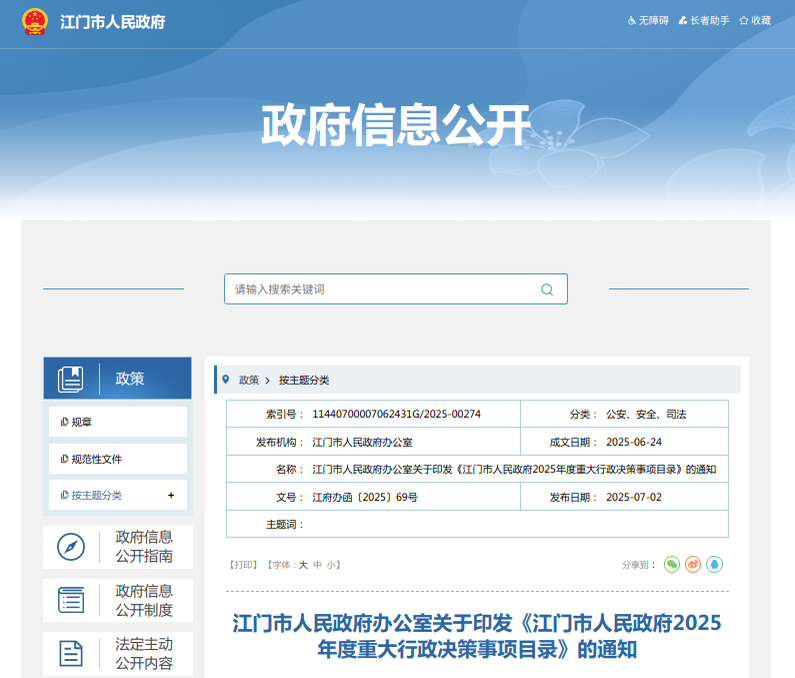This screenshot has height=678, width=795.
Task: Open the 规章 sidebar item
Action: [x=82, y=422]
